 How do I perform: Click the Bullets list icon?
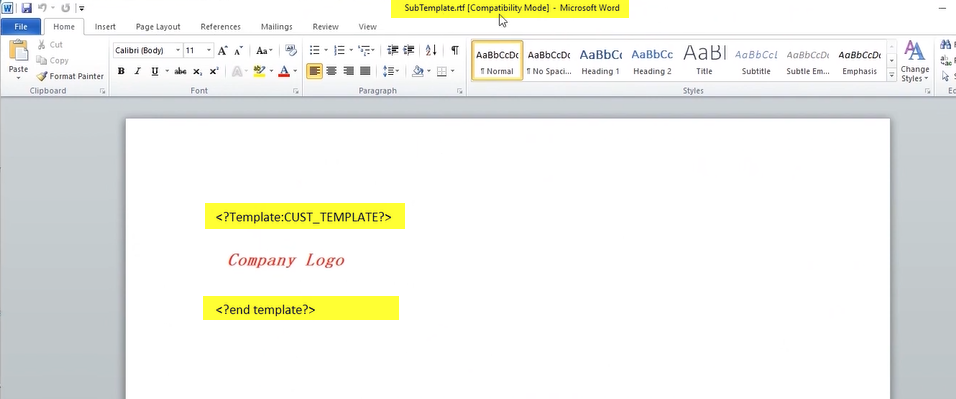(315, 51)
